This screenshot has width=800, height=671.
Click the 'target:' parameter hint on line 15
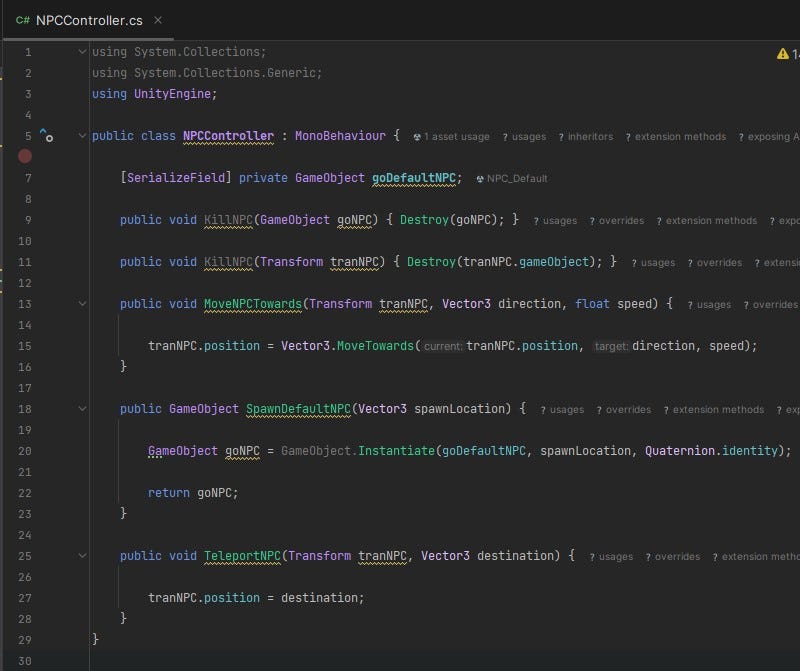(611, 346)
